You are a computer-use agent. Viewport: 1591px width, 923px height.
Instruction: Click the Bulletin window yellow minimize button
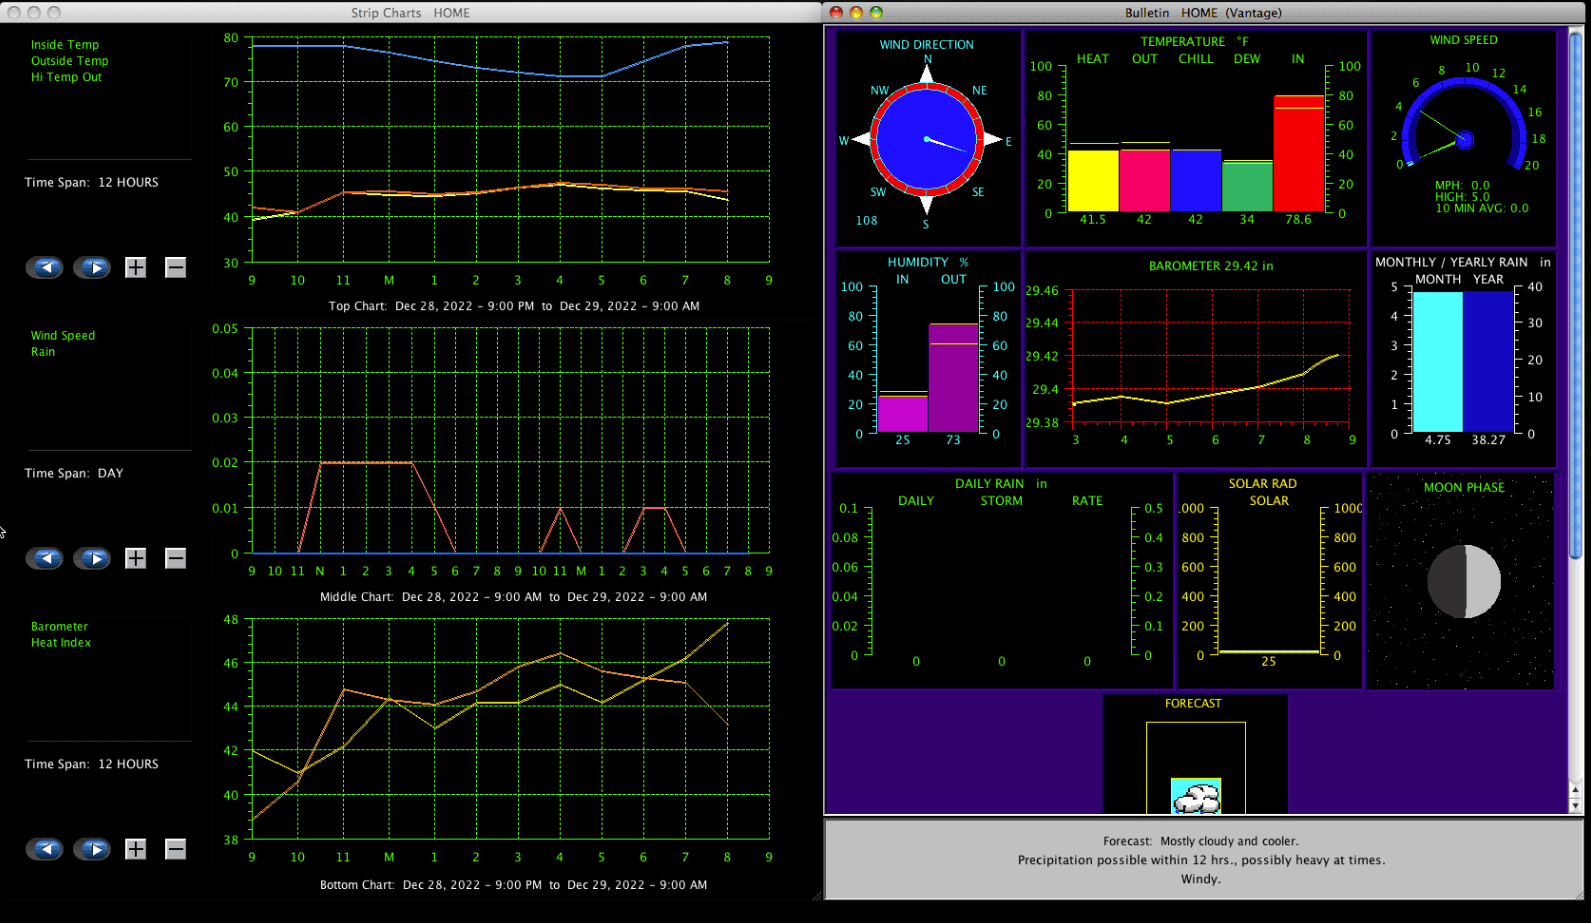pos(856,13)
